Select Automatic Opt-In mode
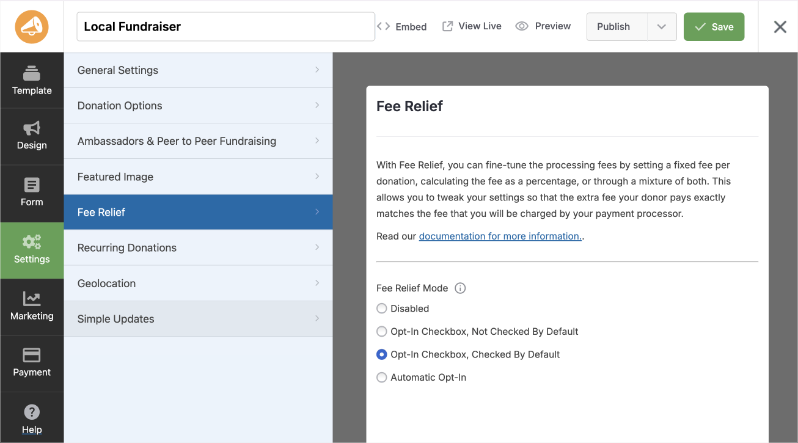The height and width of the screenshot is (443, 798). point(382,377)
